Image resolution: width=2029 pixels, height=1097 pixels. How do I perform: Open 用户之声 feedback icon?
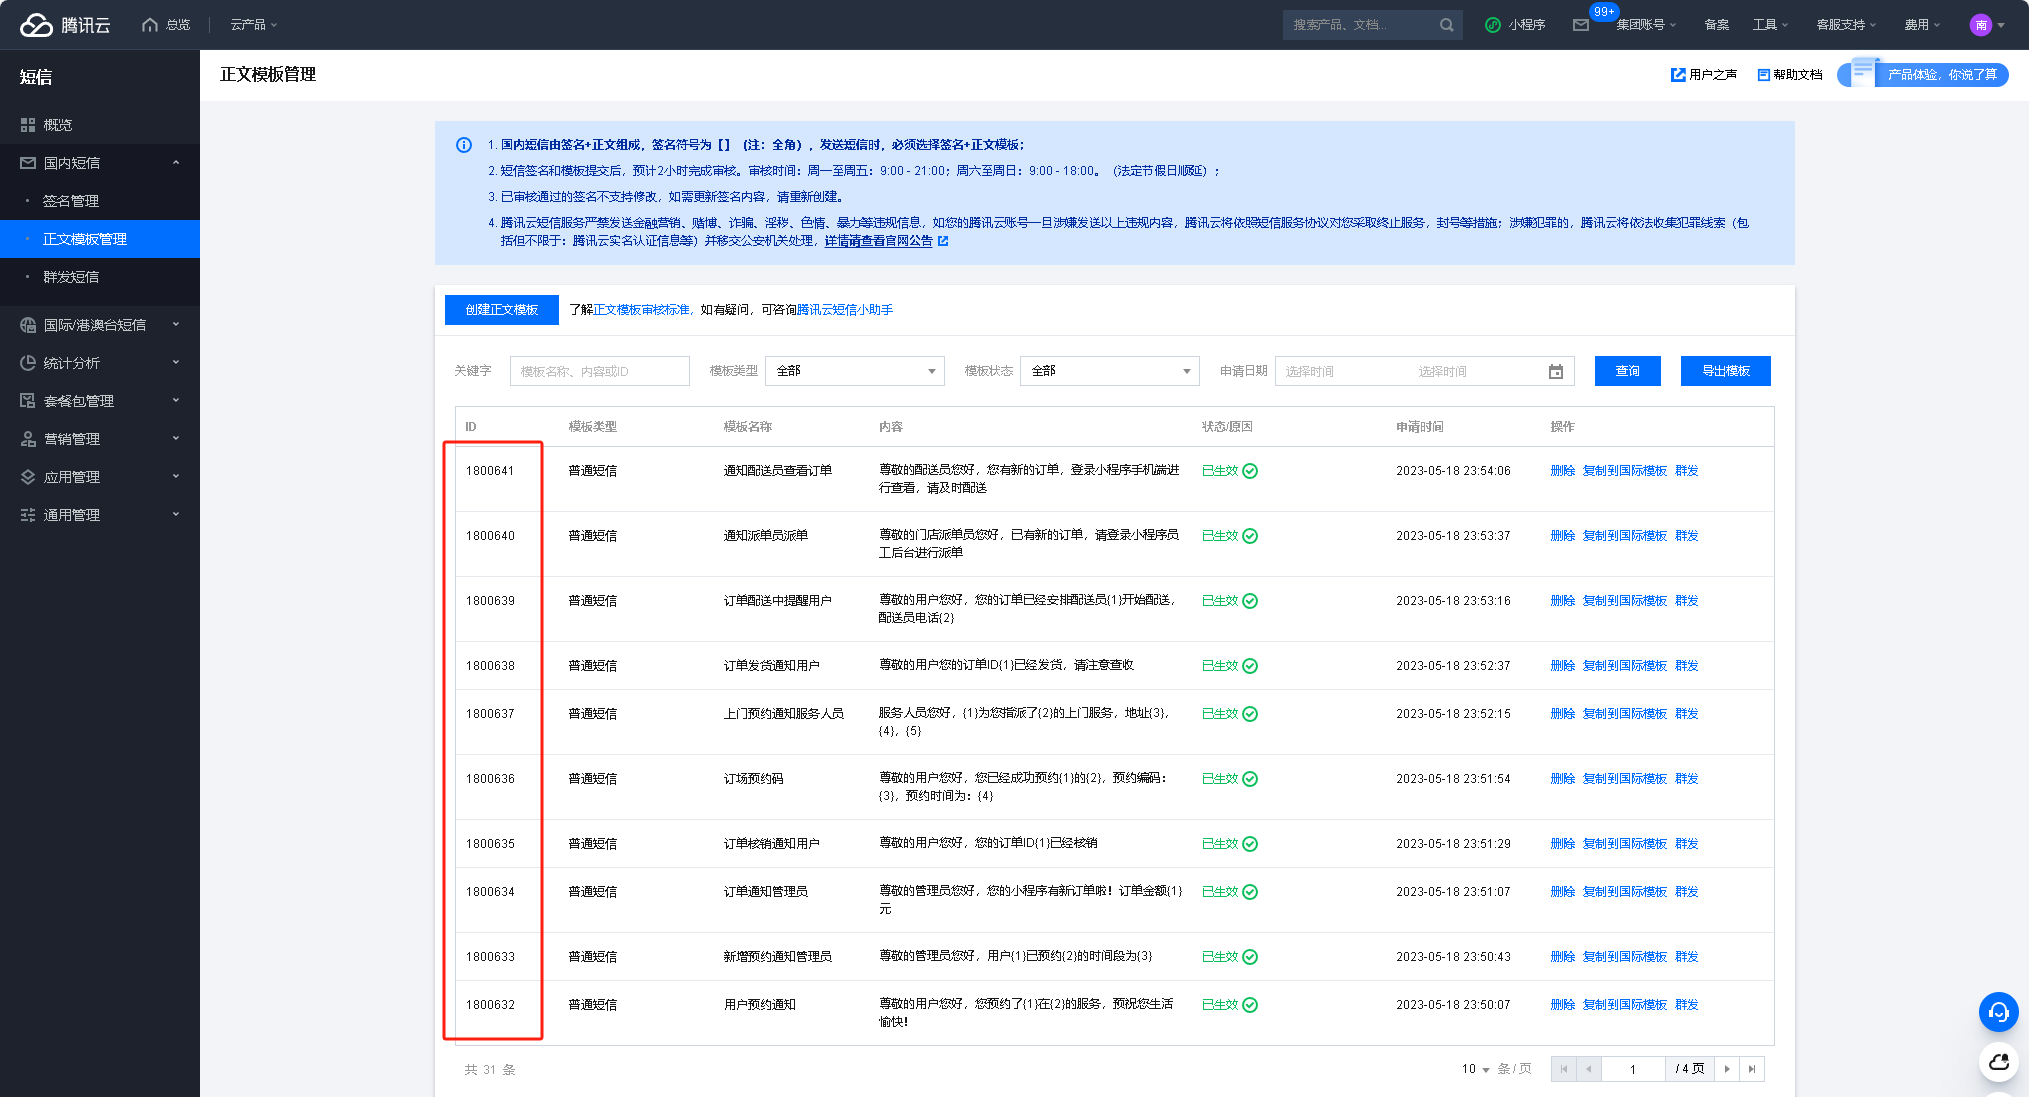coord(1678,75)
